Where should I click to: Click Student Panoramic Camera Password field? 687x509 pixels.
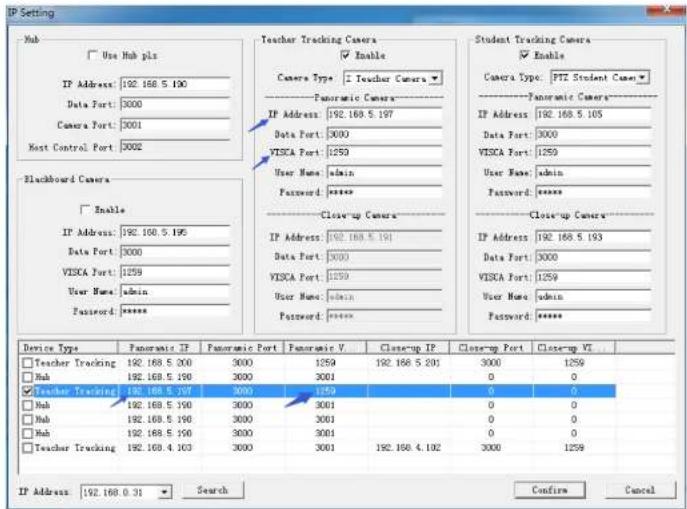593,192
